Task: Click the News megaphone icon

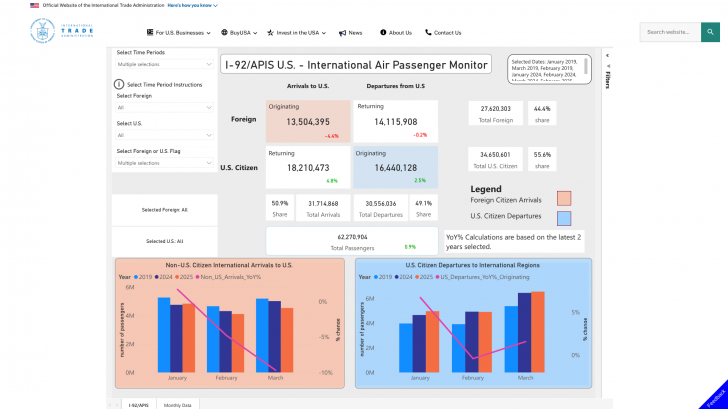Action: click(341, 32)
